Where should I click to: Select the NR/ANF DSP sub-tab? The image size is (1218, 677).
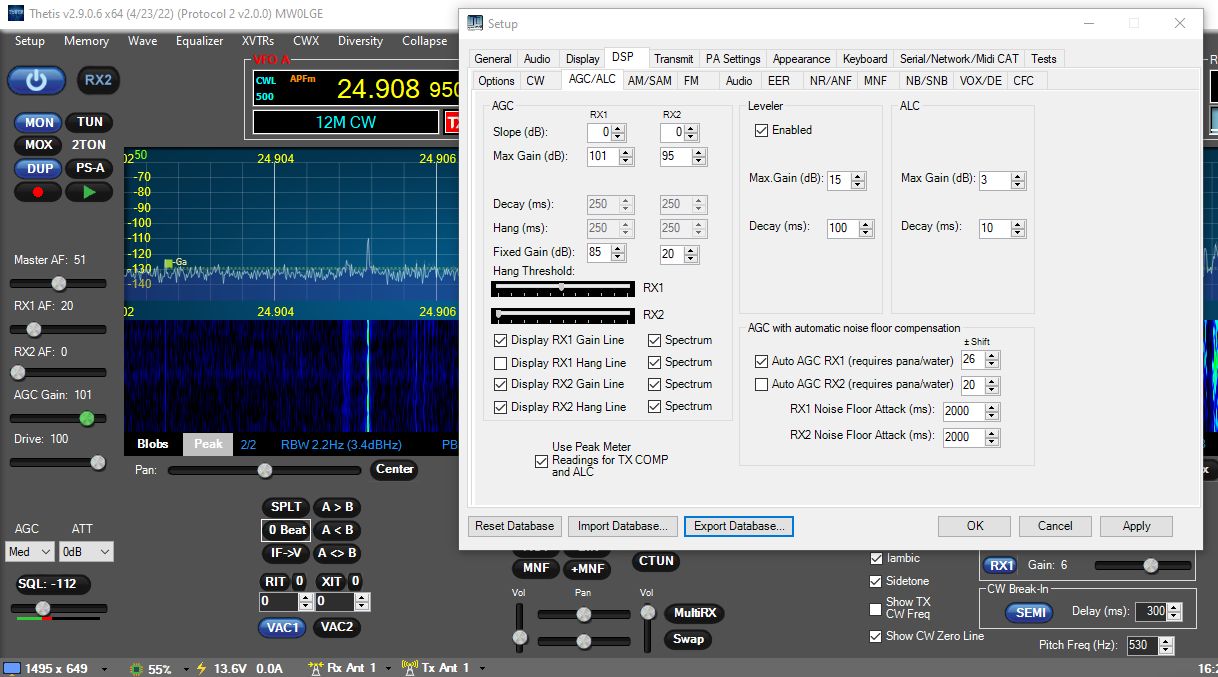[830, 81]
